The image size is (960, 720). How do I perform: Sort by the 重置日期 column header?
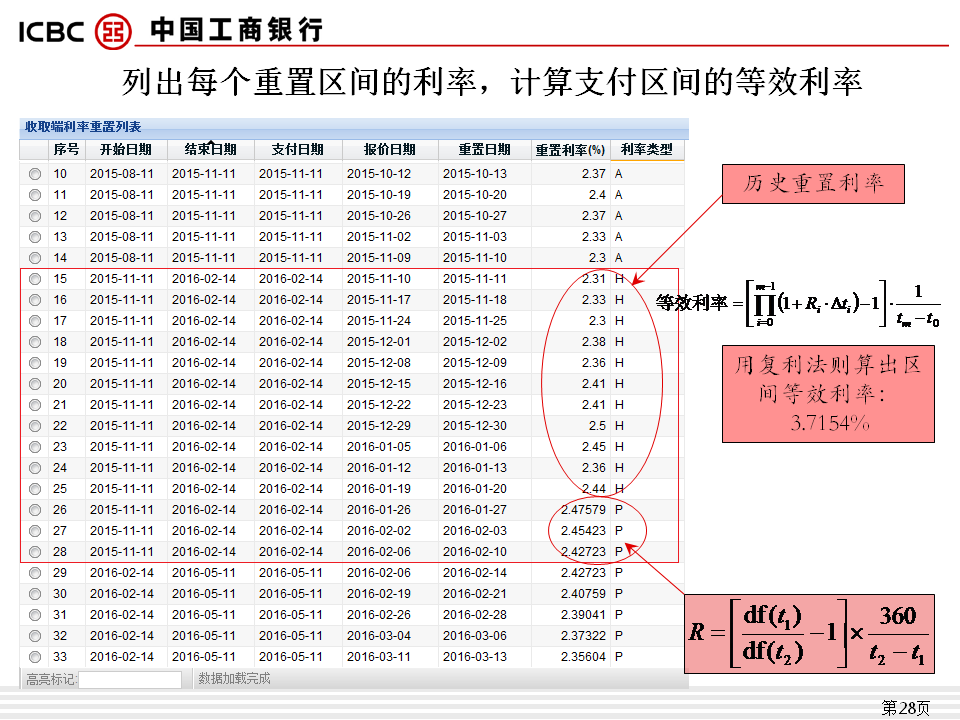click(484, 150)
